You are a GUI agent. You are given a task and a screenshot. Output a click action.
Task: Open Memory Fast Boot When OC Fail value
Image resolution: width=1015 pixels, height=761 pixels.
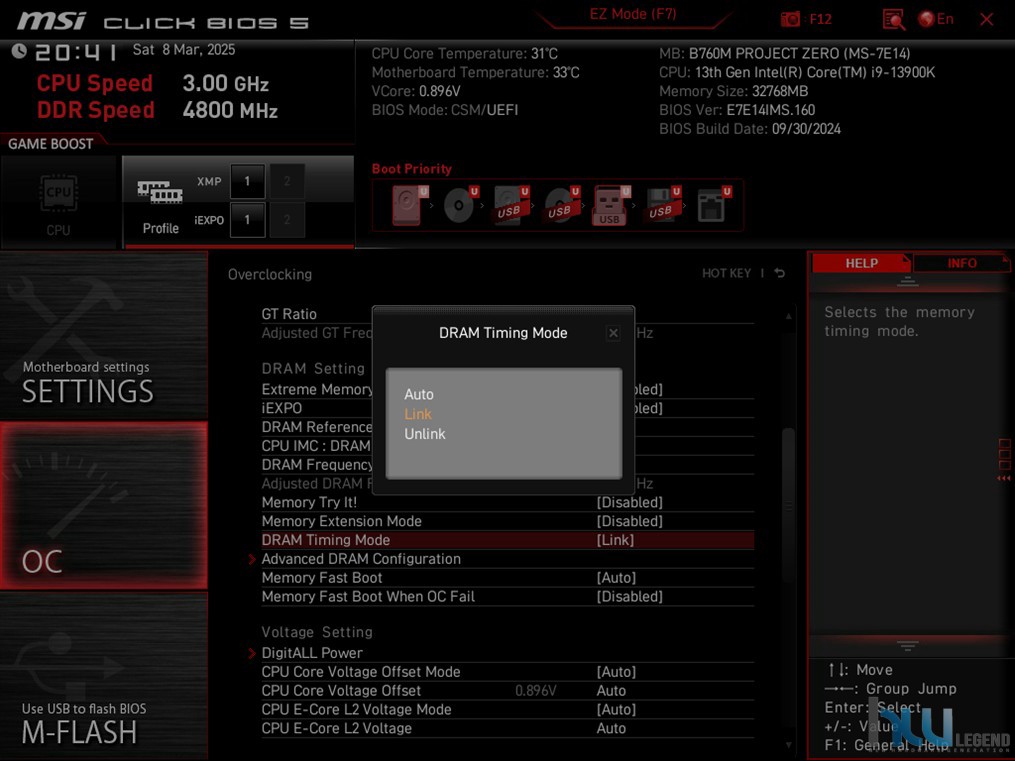(629, 596)
